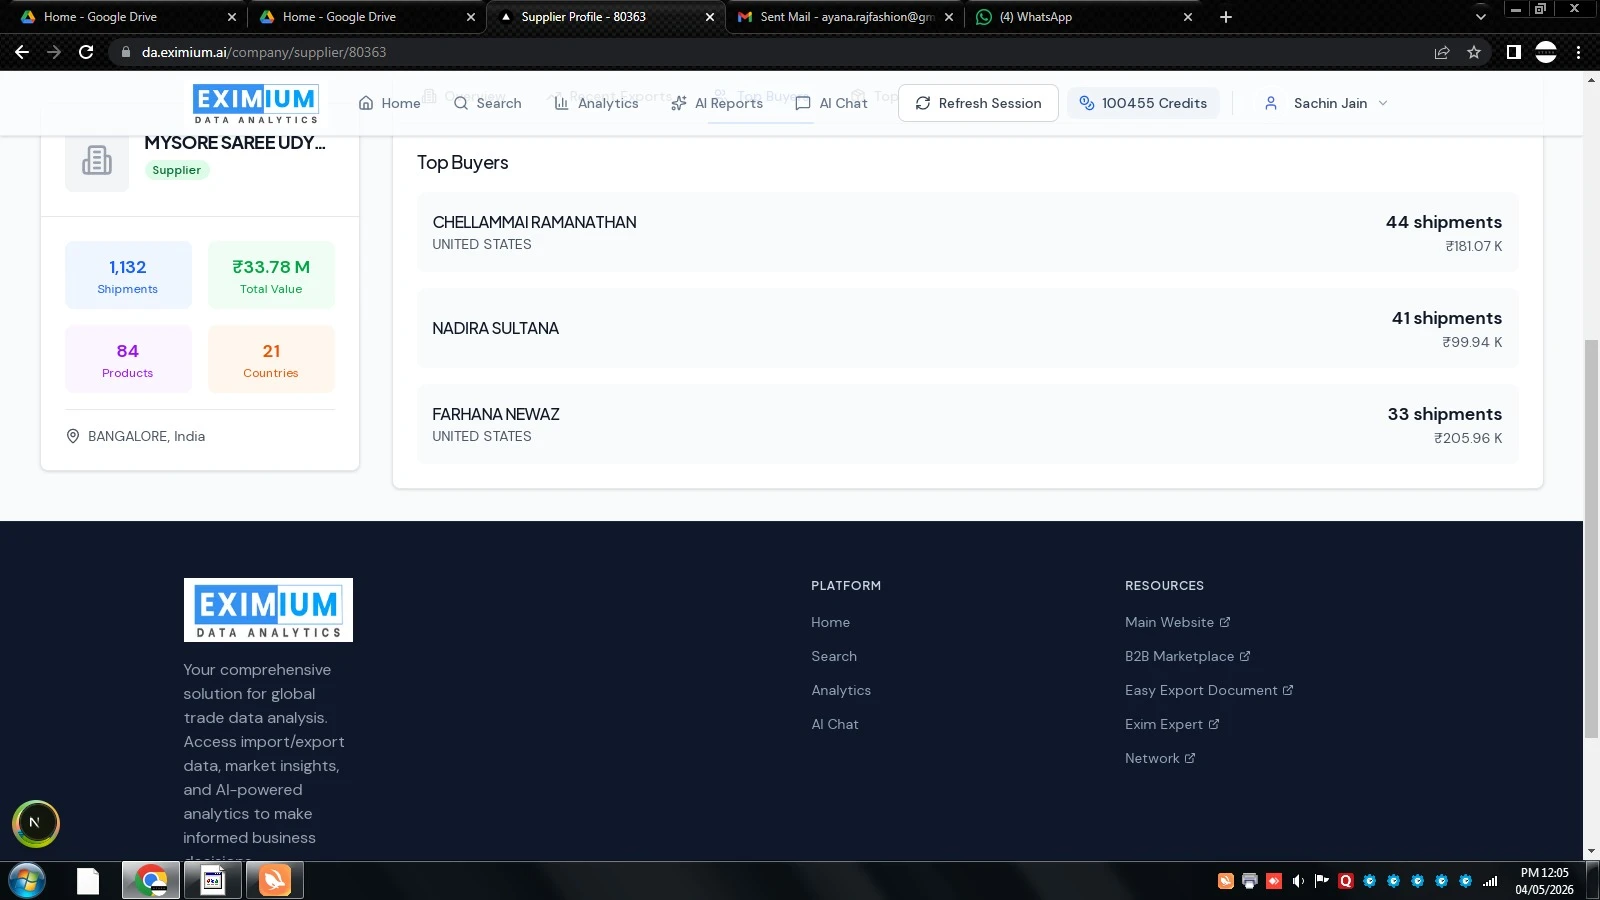1600x900 pixels.
Task: Click the 41 shipments value
Action: [1447, 318]
